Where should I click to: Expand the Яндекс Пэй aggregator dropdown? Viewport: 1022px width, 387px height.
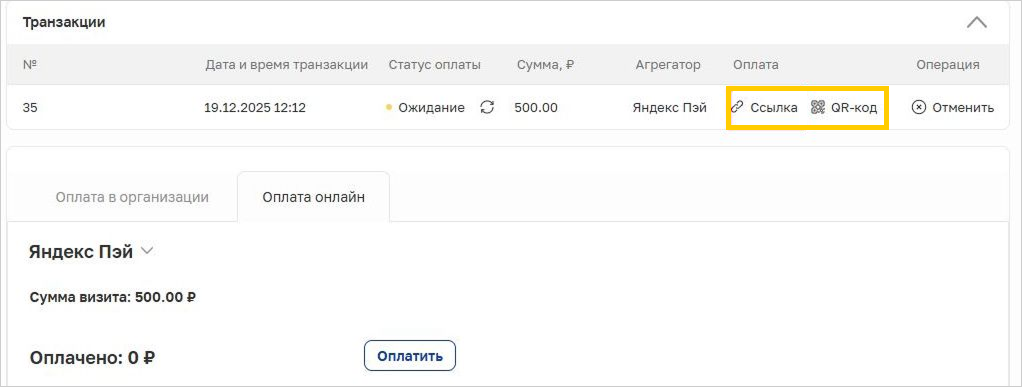click(x=147, y=251)
